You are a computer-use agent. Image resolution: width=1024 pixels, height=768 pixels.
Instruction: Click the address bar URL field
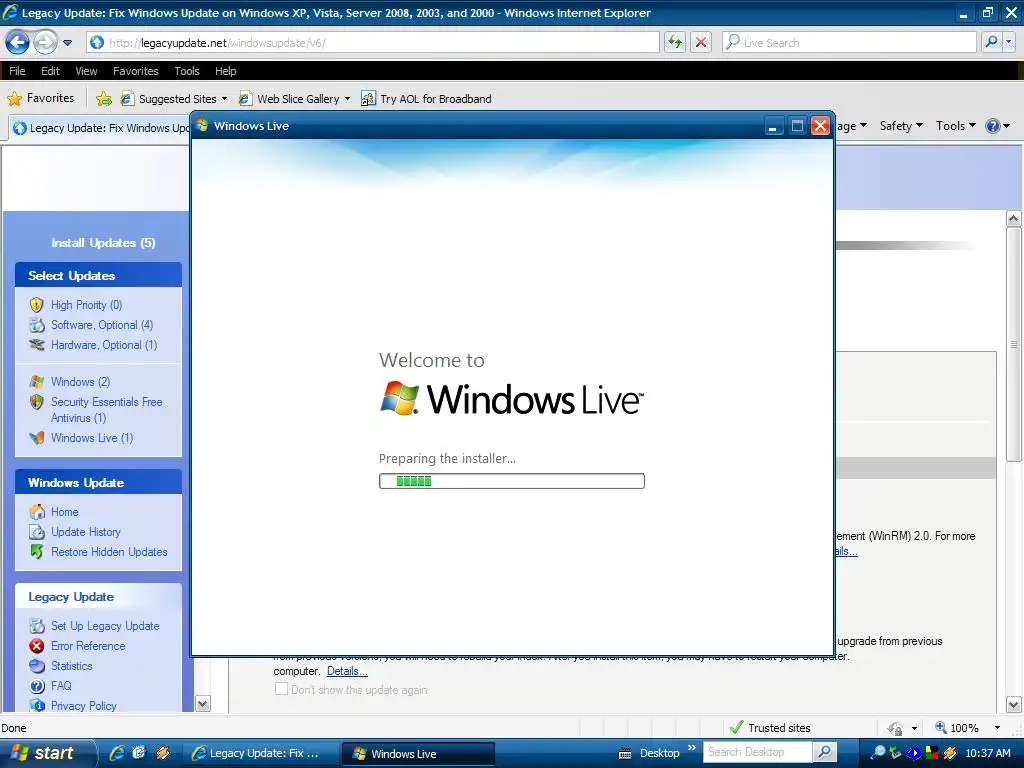(x=373, y=42)
